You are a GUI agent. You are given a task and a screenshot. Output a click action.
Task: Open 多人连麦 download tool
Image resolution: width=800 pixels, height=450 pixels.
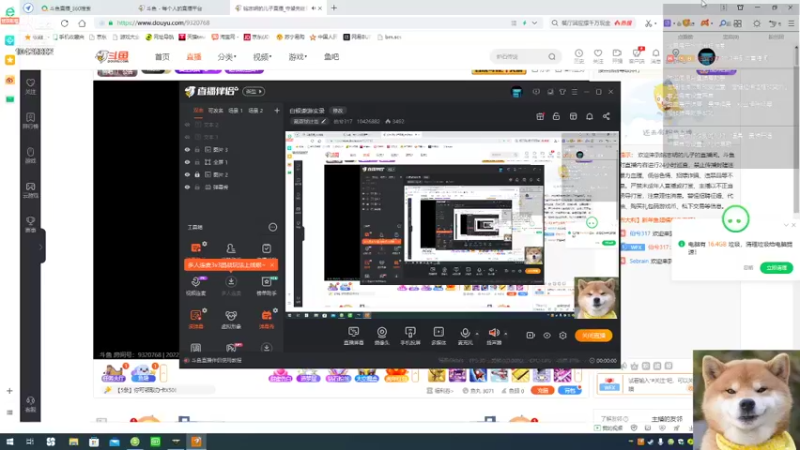231,286
